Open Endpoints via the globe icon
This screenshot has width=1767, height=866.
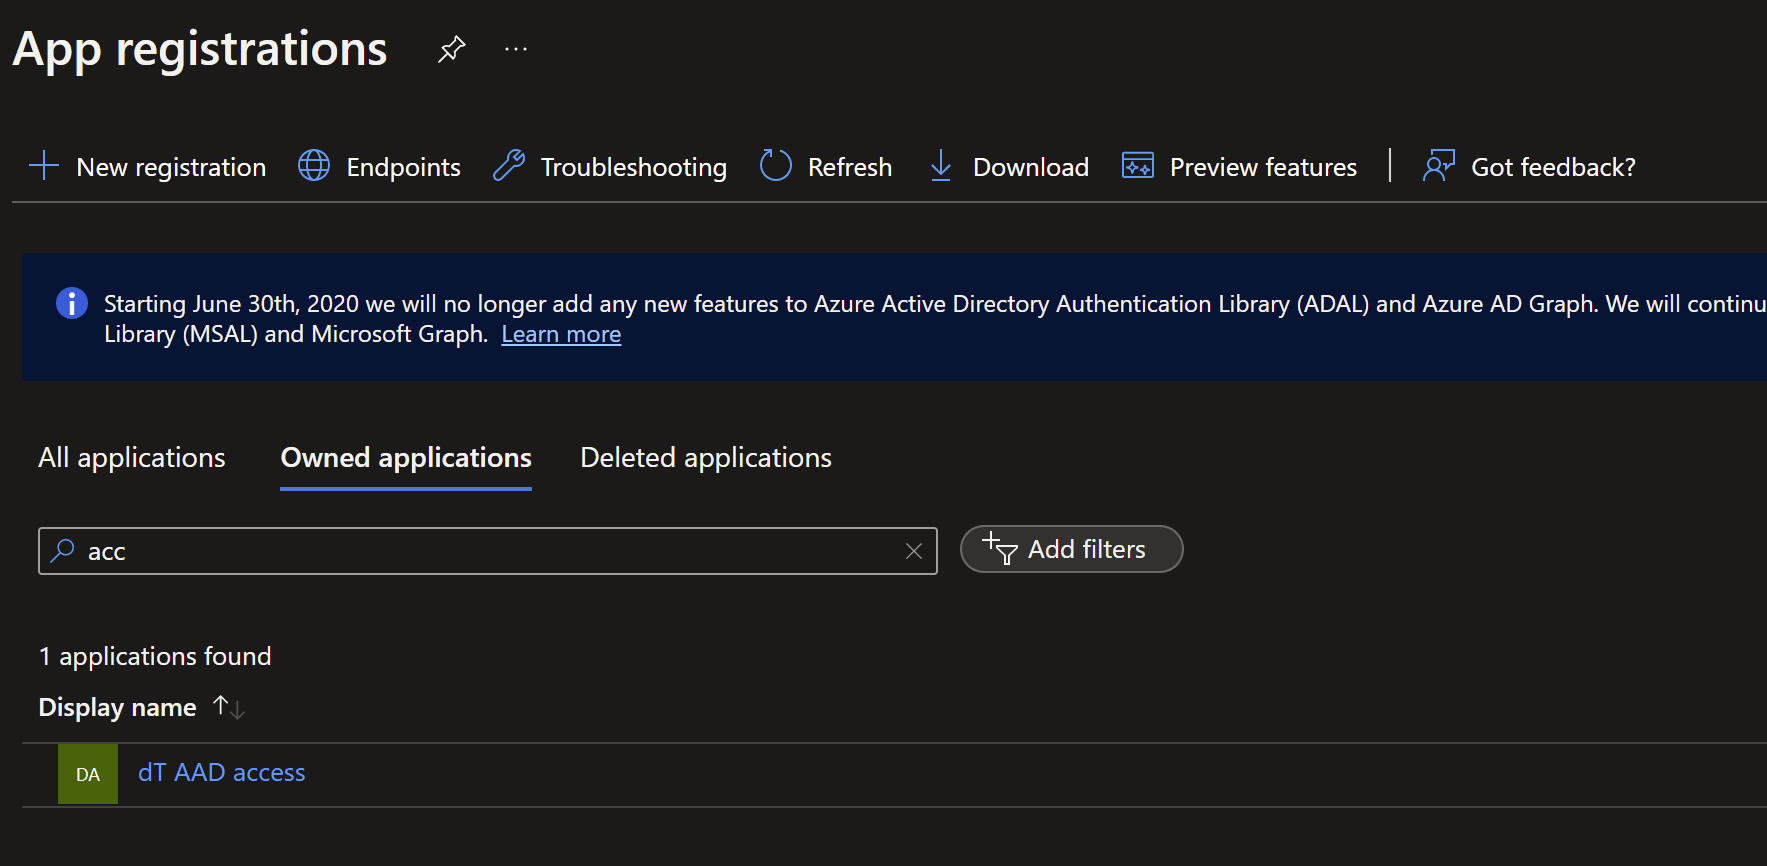click(314, 166)
